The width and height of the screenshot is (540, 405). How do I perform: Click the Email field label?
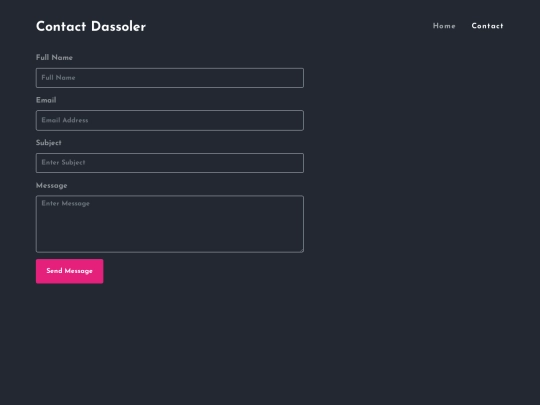pos(46,100)
